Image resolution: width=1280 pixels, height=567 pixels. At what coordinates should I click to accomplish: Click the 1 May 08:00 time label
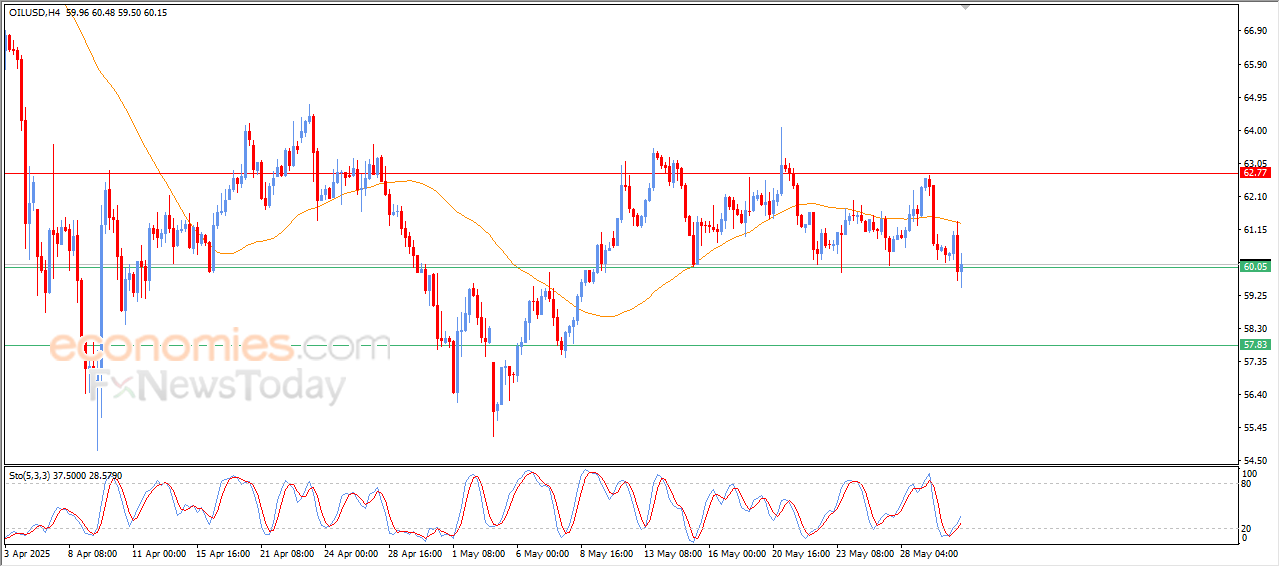coord(478,552)
